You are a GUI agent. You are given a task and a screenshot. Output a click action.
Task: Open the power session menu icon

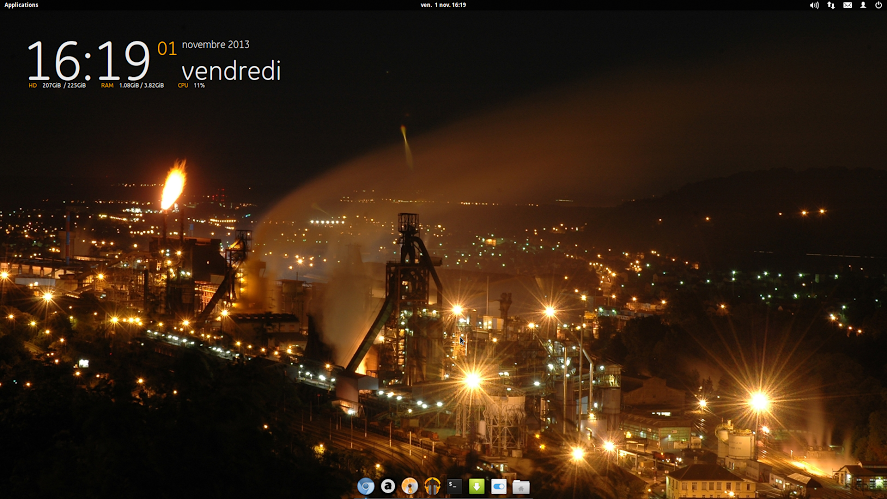(x=879, y=5)
